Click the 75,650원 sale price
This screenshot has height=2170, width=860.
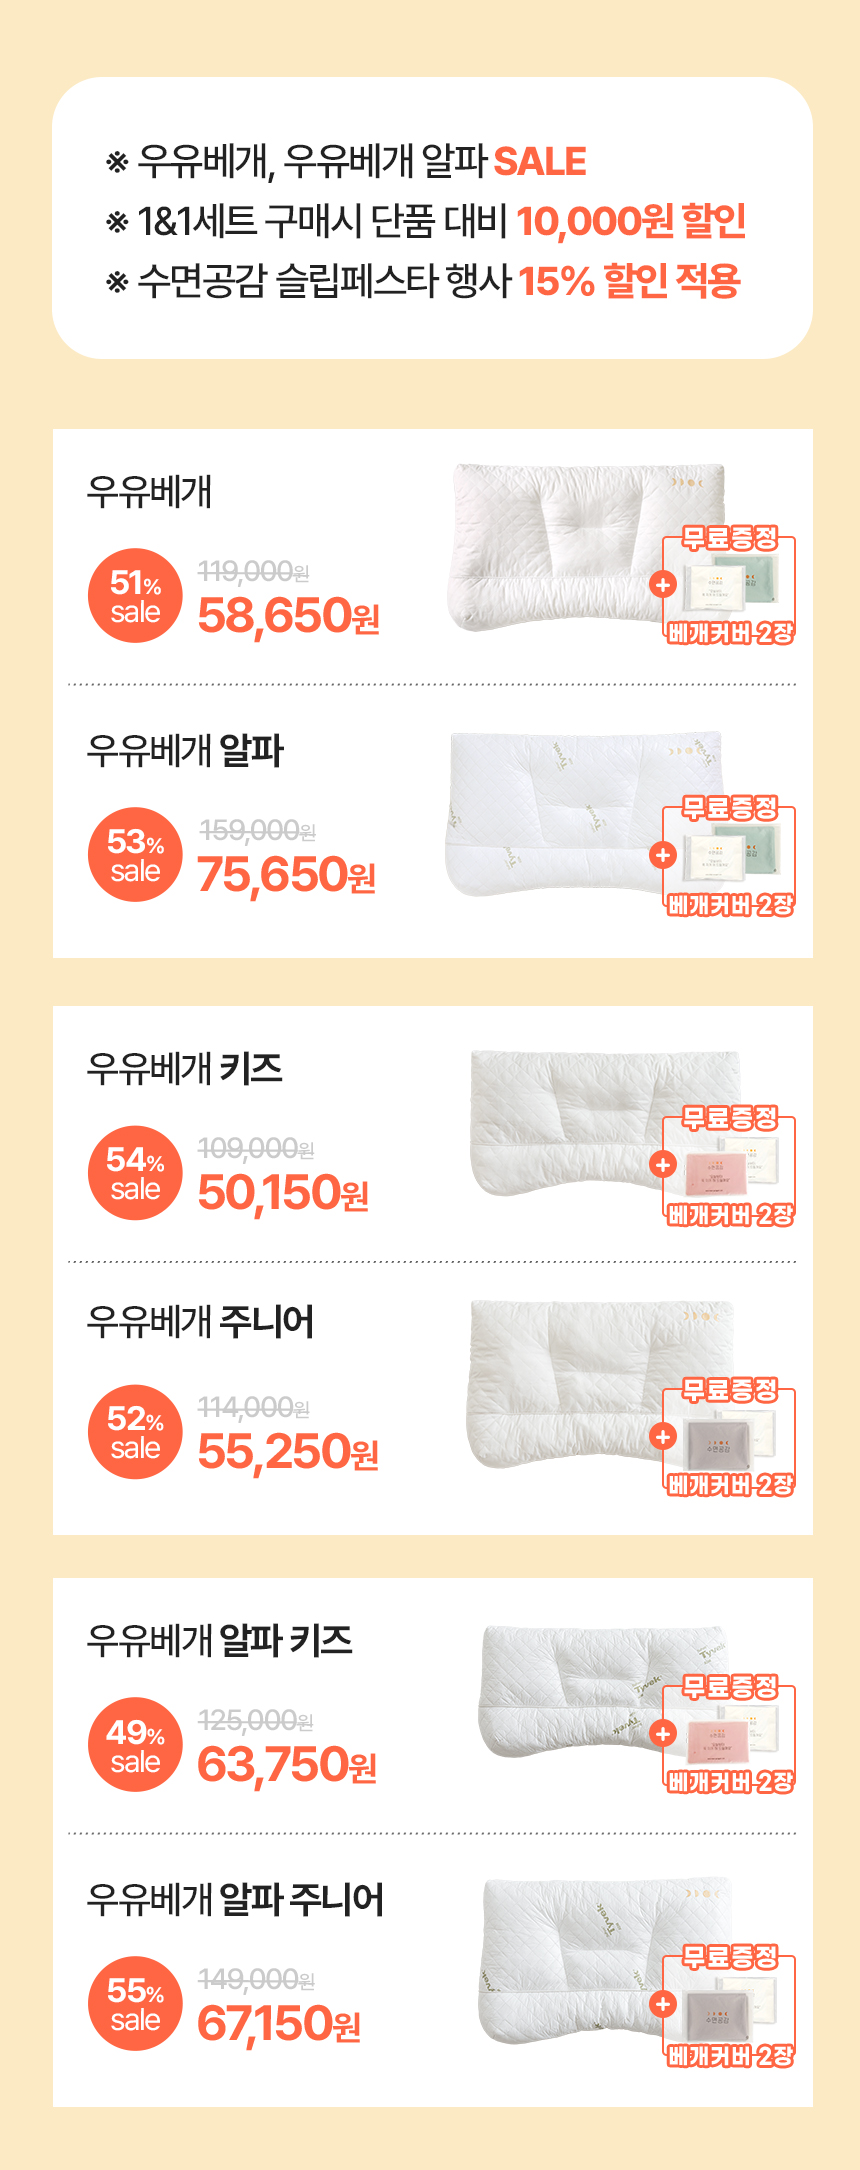[286, 875]
